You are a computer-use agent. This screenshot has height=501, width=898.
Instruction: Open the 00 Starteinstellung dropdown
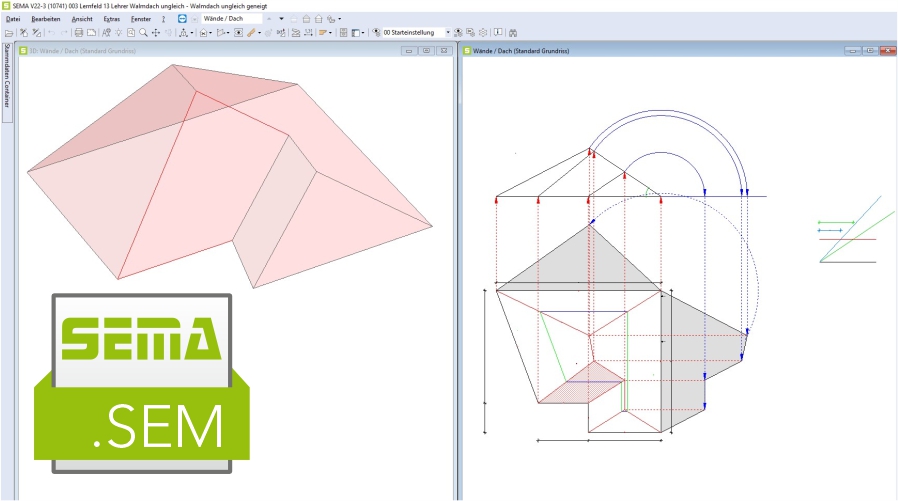tap(447, 33)
